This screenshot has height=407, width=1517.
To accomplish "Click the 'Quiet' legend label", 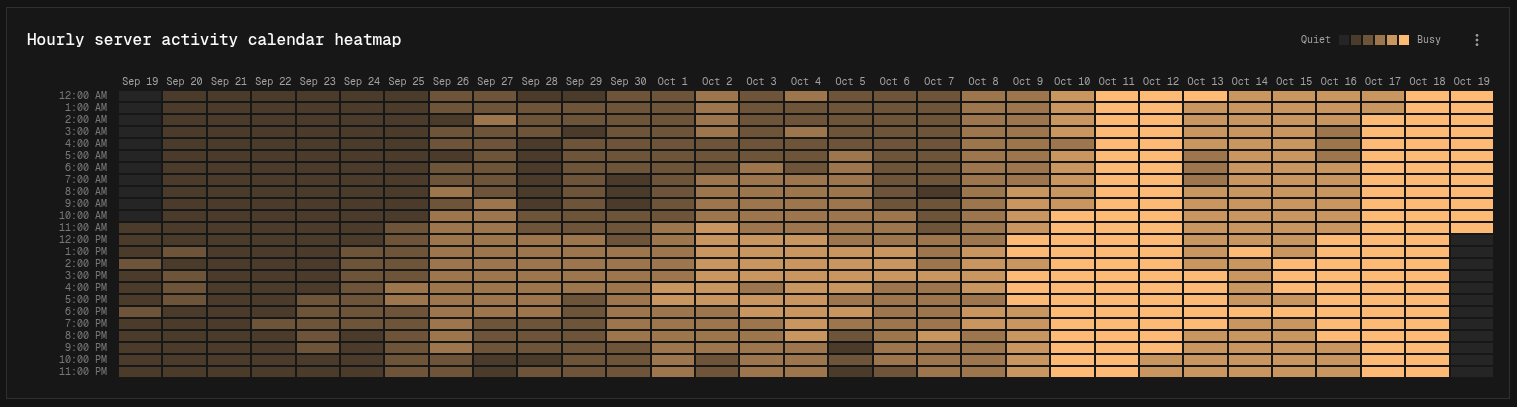I will pyautogui.click(x=1315, y=40).
